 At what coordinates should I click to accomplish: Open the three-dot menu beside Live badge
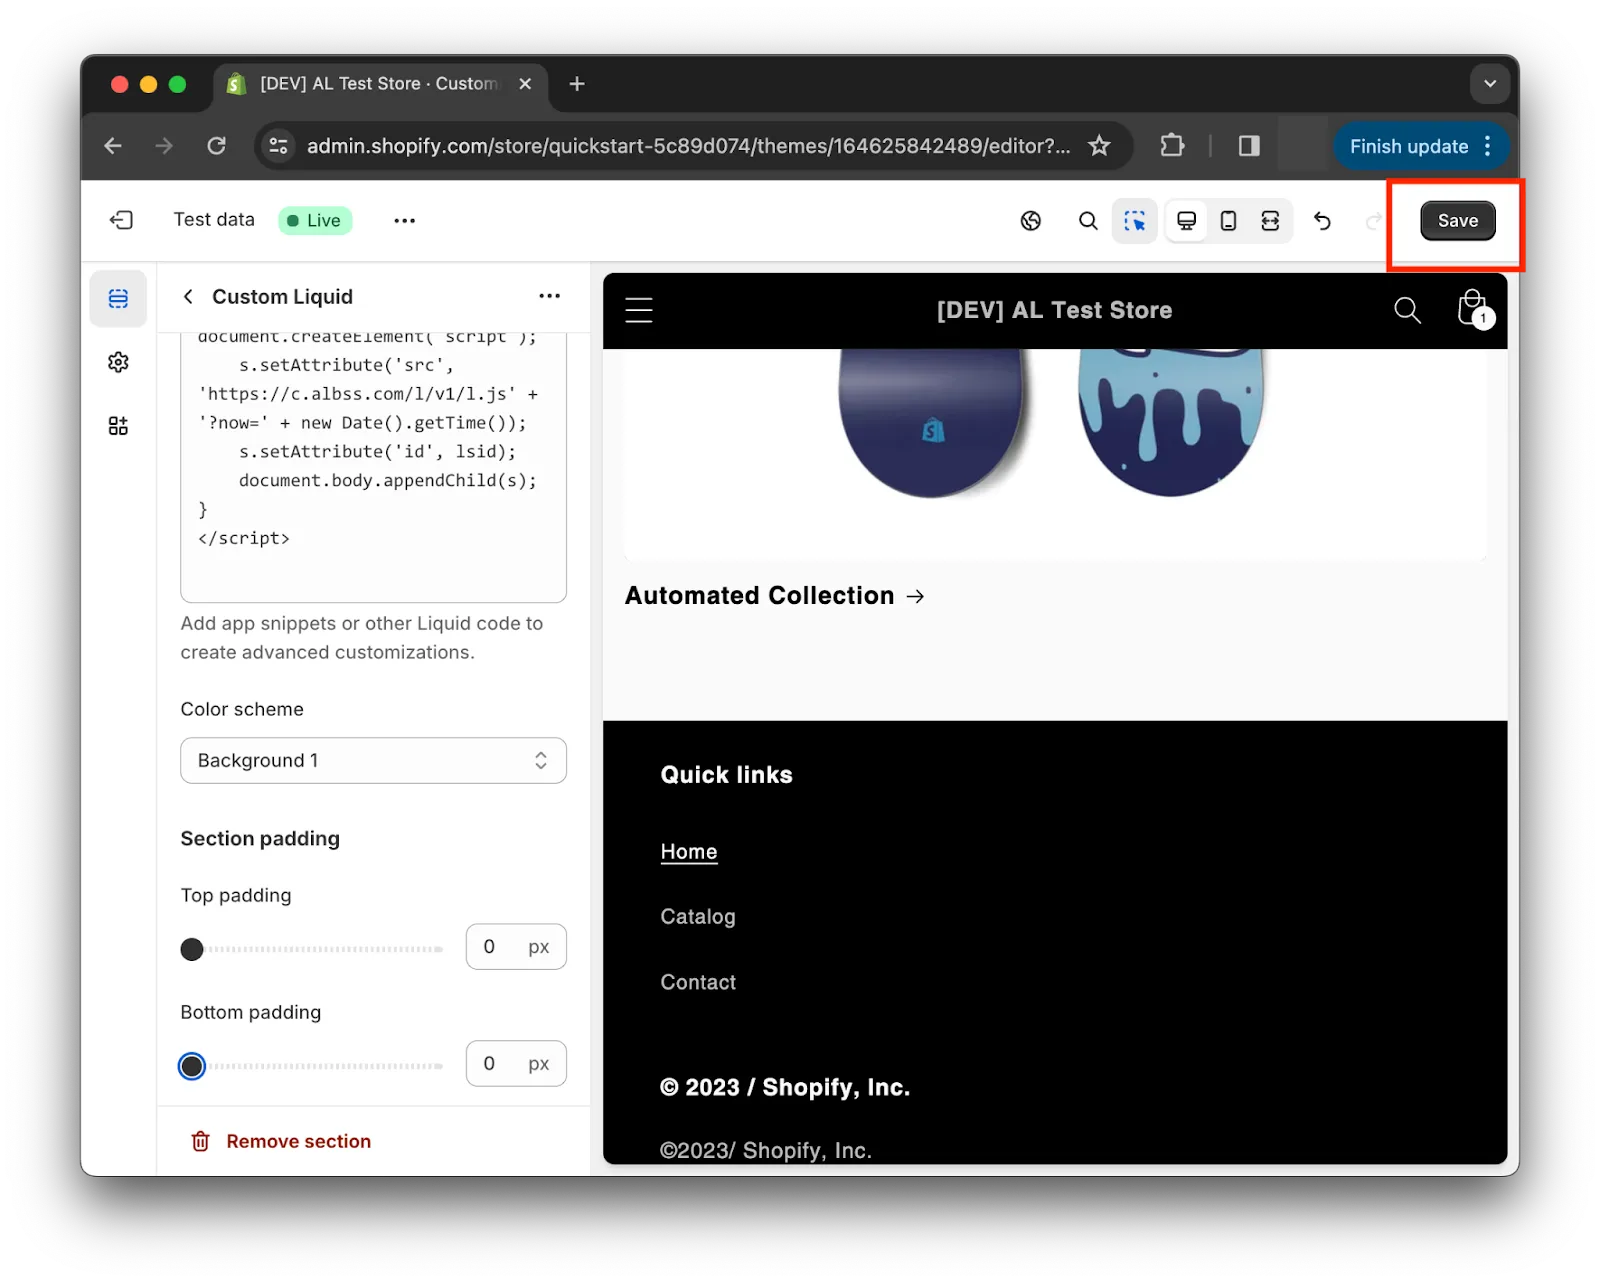click(404, 221)
